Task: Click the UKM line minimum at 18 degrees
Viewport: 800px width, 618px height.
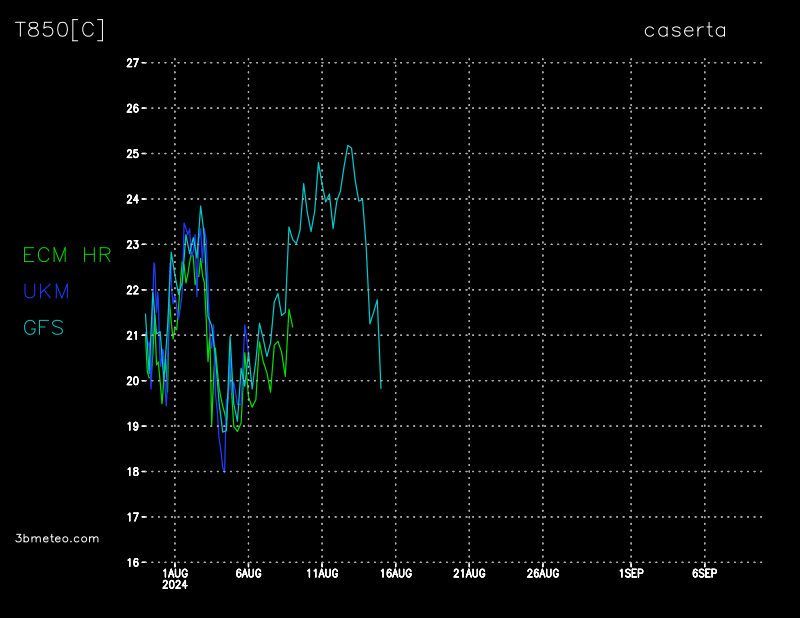Action: click(x=224, y=471)
